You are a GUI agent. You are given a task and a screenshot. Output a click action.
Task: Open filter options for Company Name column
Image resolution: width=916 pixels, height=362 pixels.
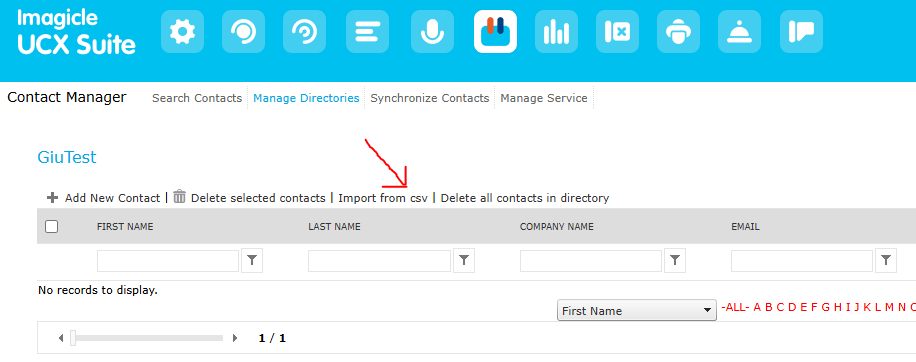[675, 261]
